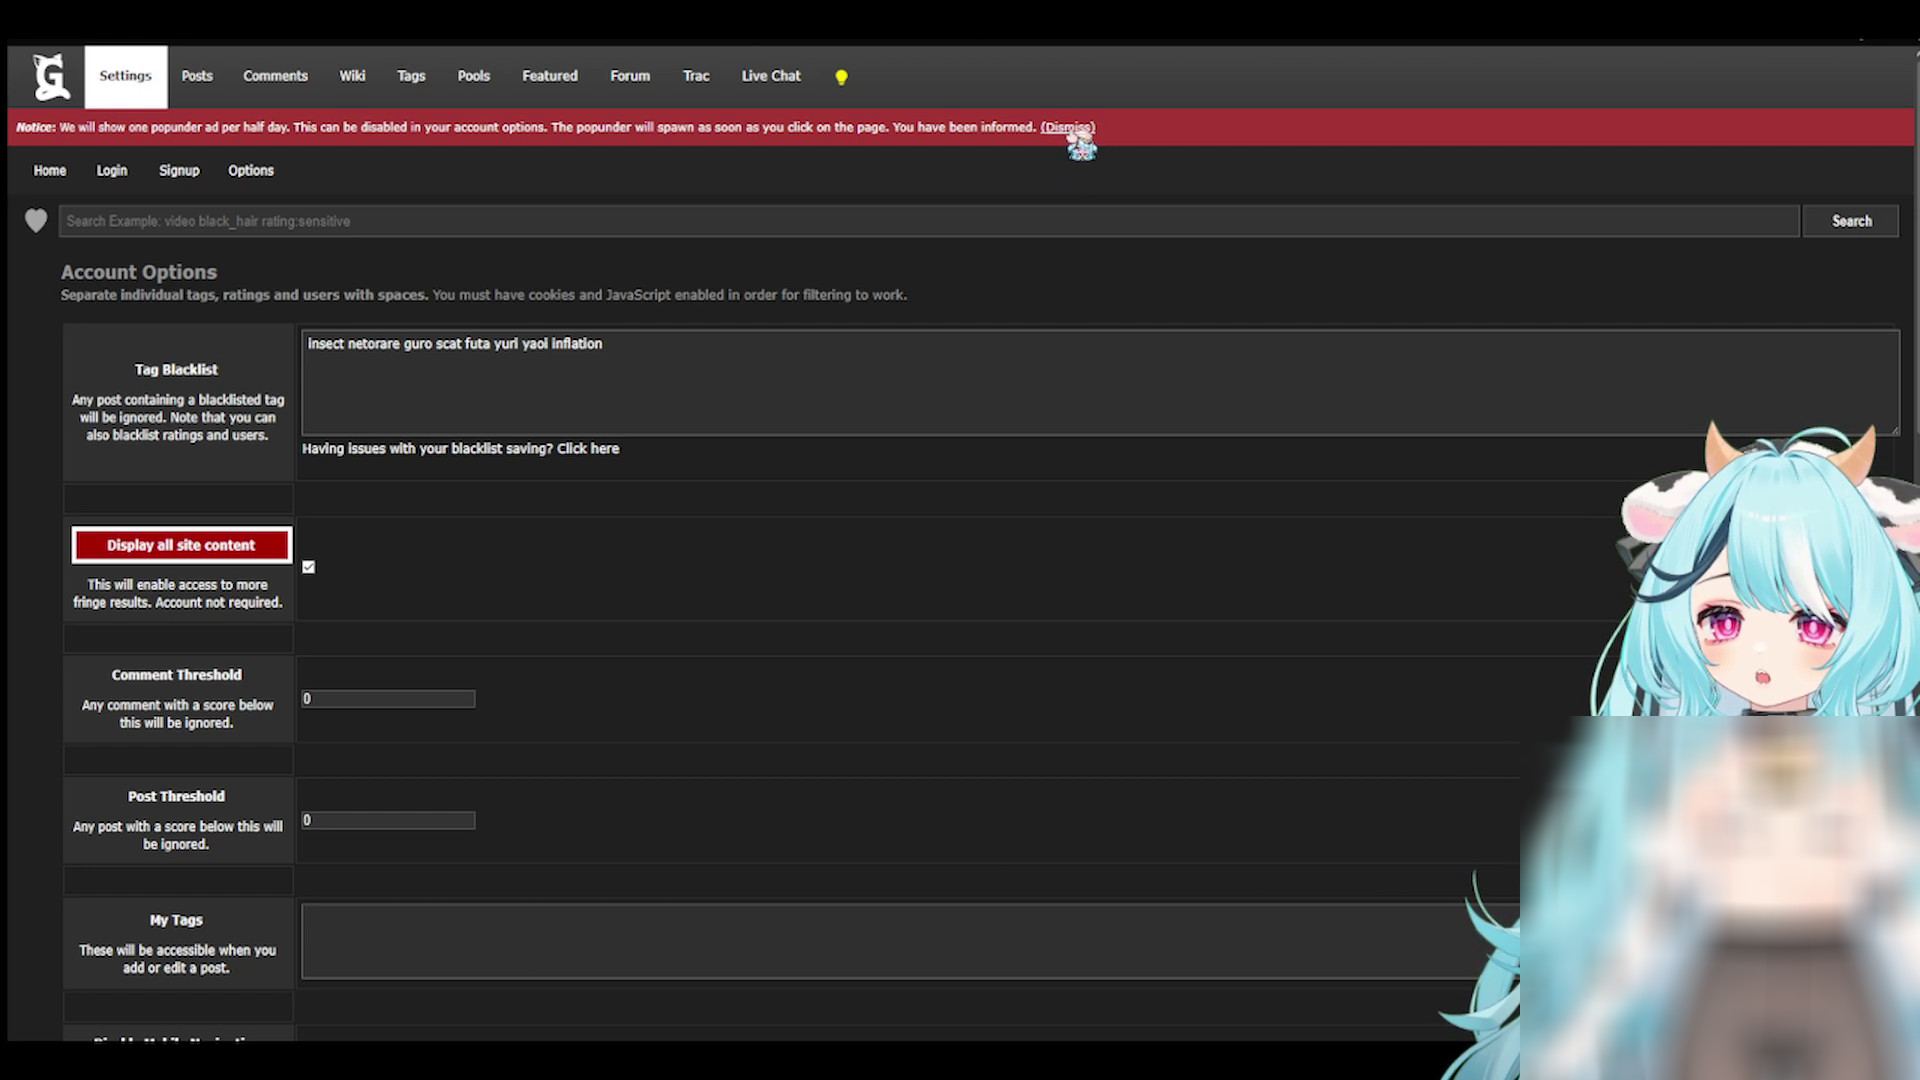Open the Wiki page
Screen dimensions: 1920x1080
click(352, 76)
